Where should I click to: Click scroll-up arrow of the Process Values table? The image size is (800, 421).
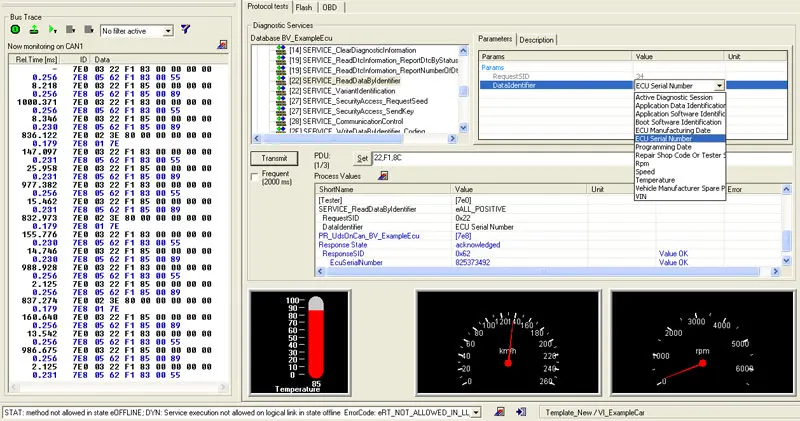(x=786, y=189)
